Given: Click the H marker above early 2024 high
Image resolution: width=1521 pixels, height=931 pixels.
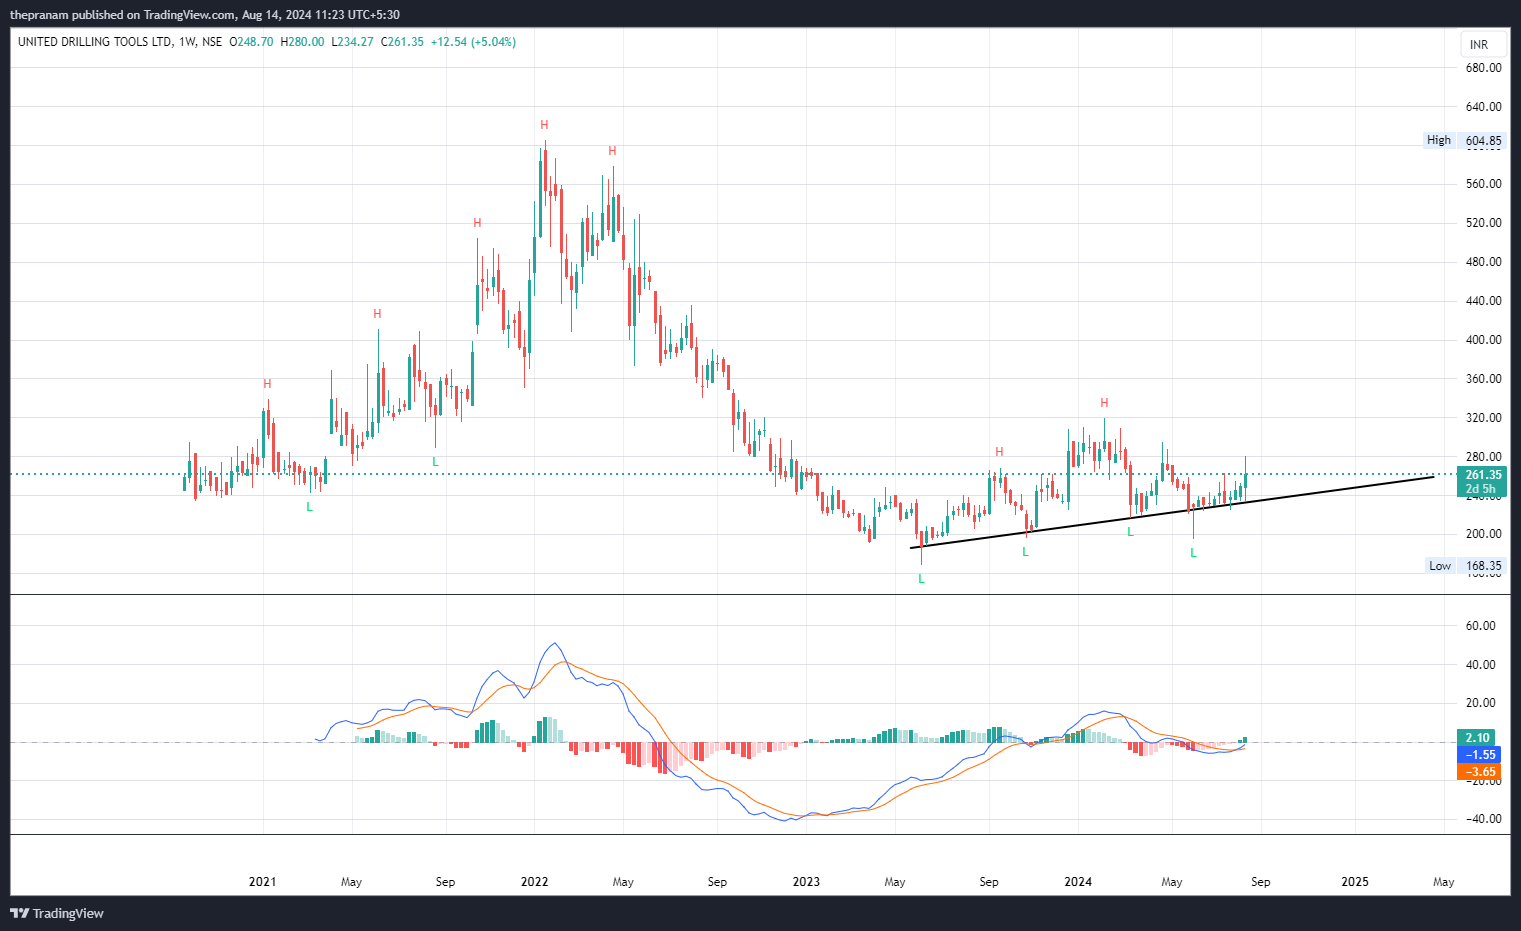Looking at the screenshot, I should click(1104, 403).
